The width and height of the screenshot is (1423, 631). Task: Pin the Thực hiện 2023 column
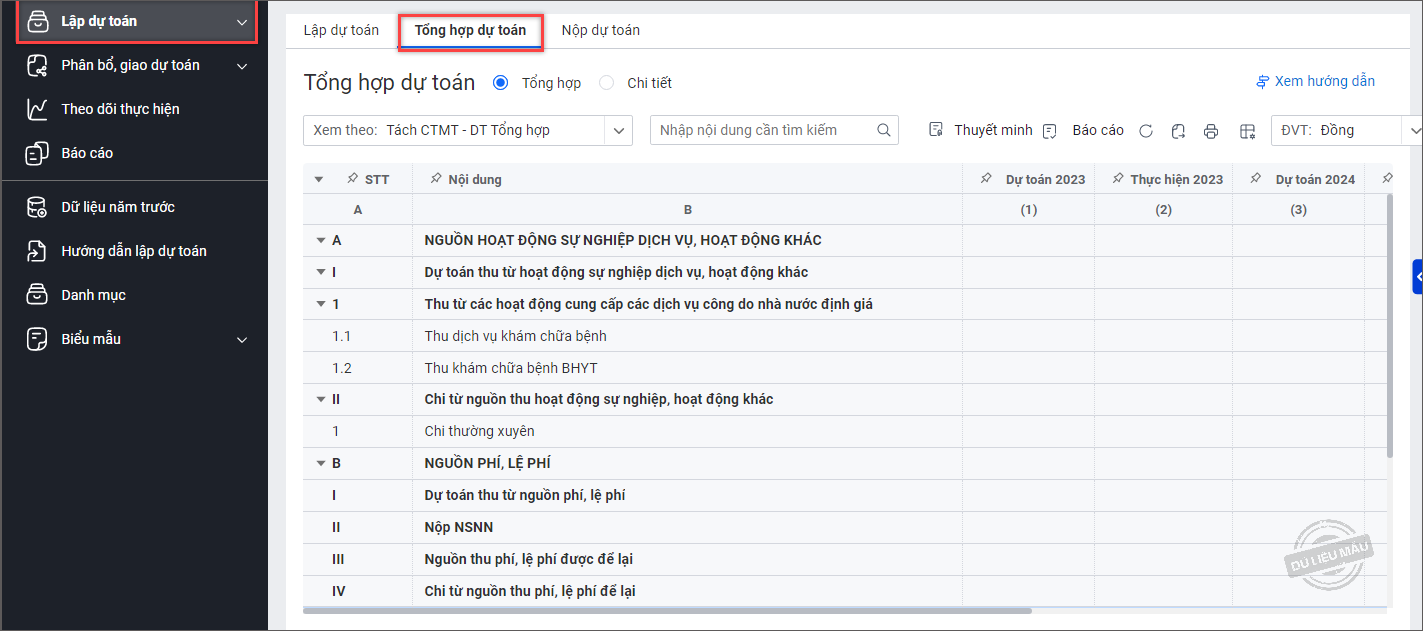click(x=1117, y=178)
